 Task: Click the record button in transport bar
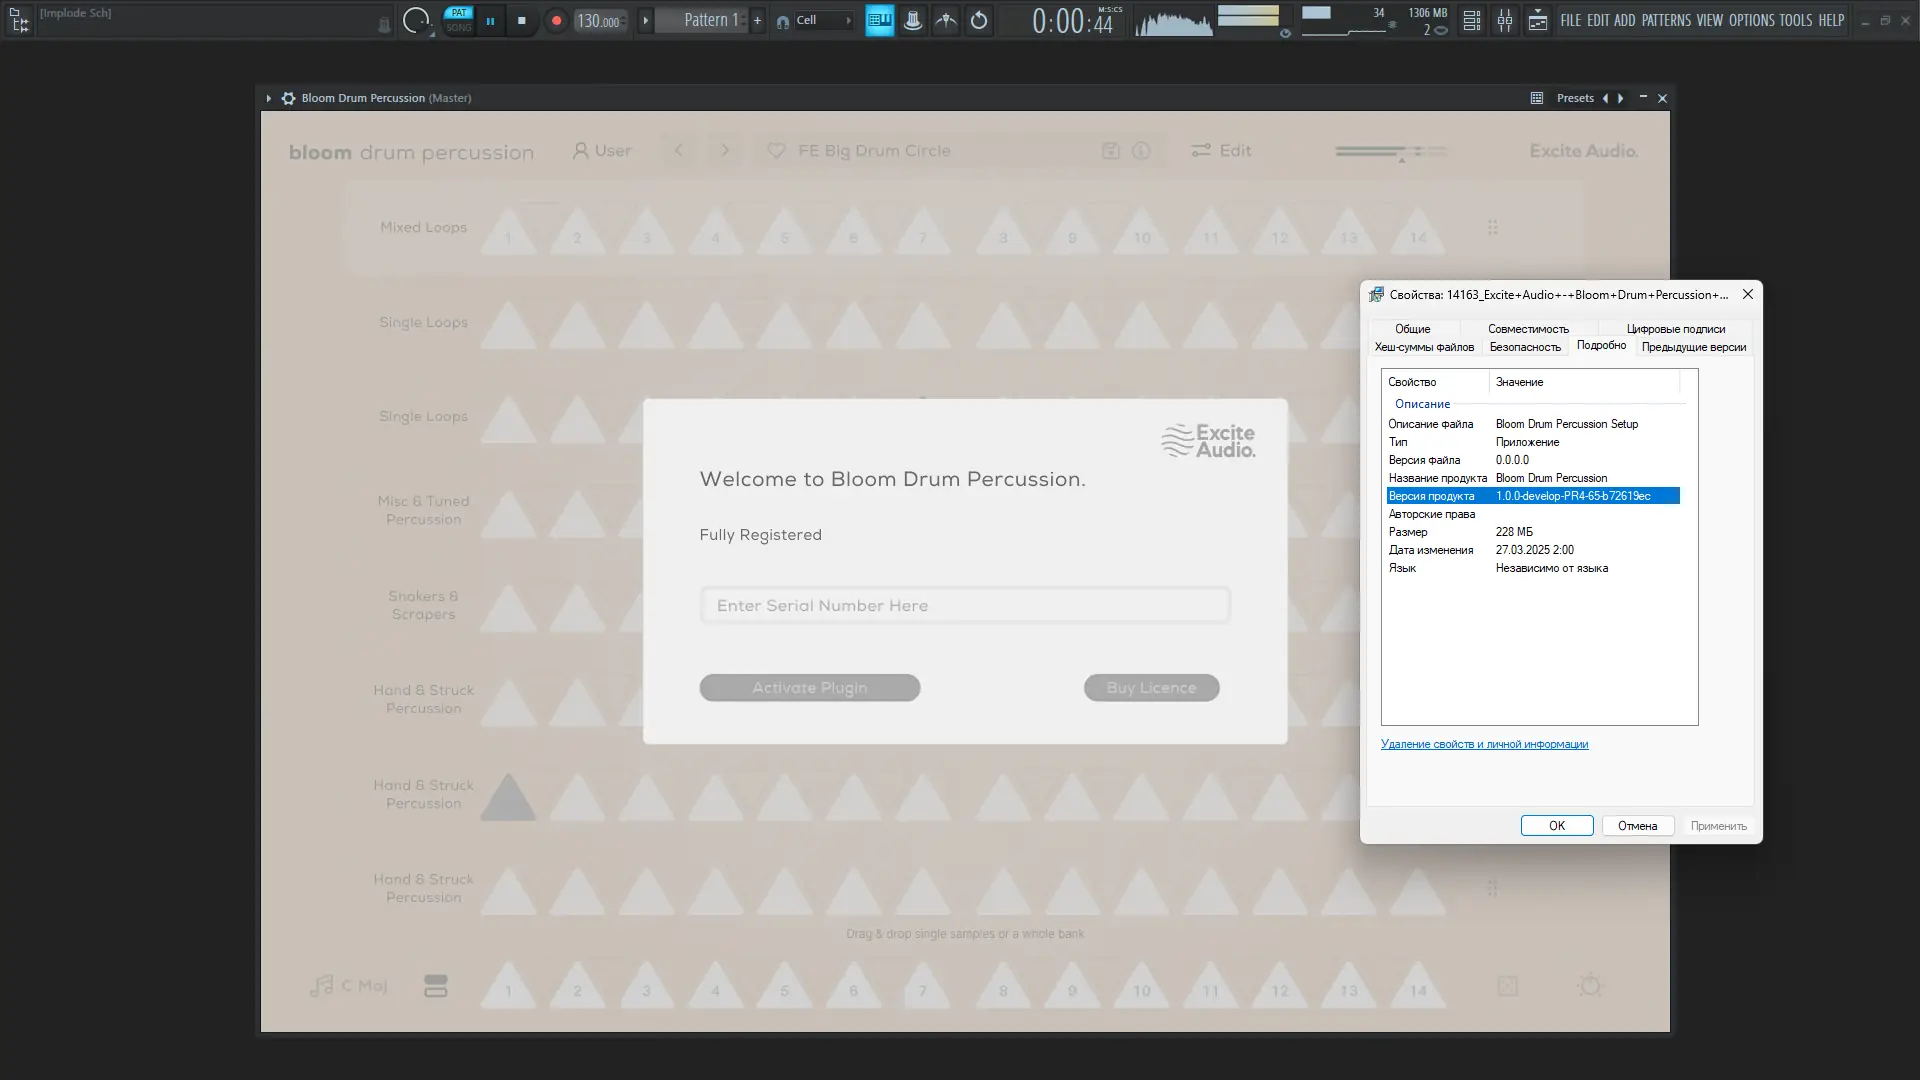pyautogui.click(x=557, y=20)
